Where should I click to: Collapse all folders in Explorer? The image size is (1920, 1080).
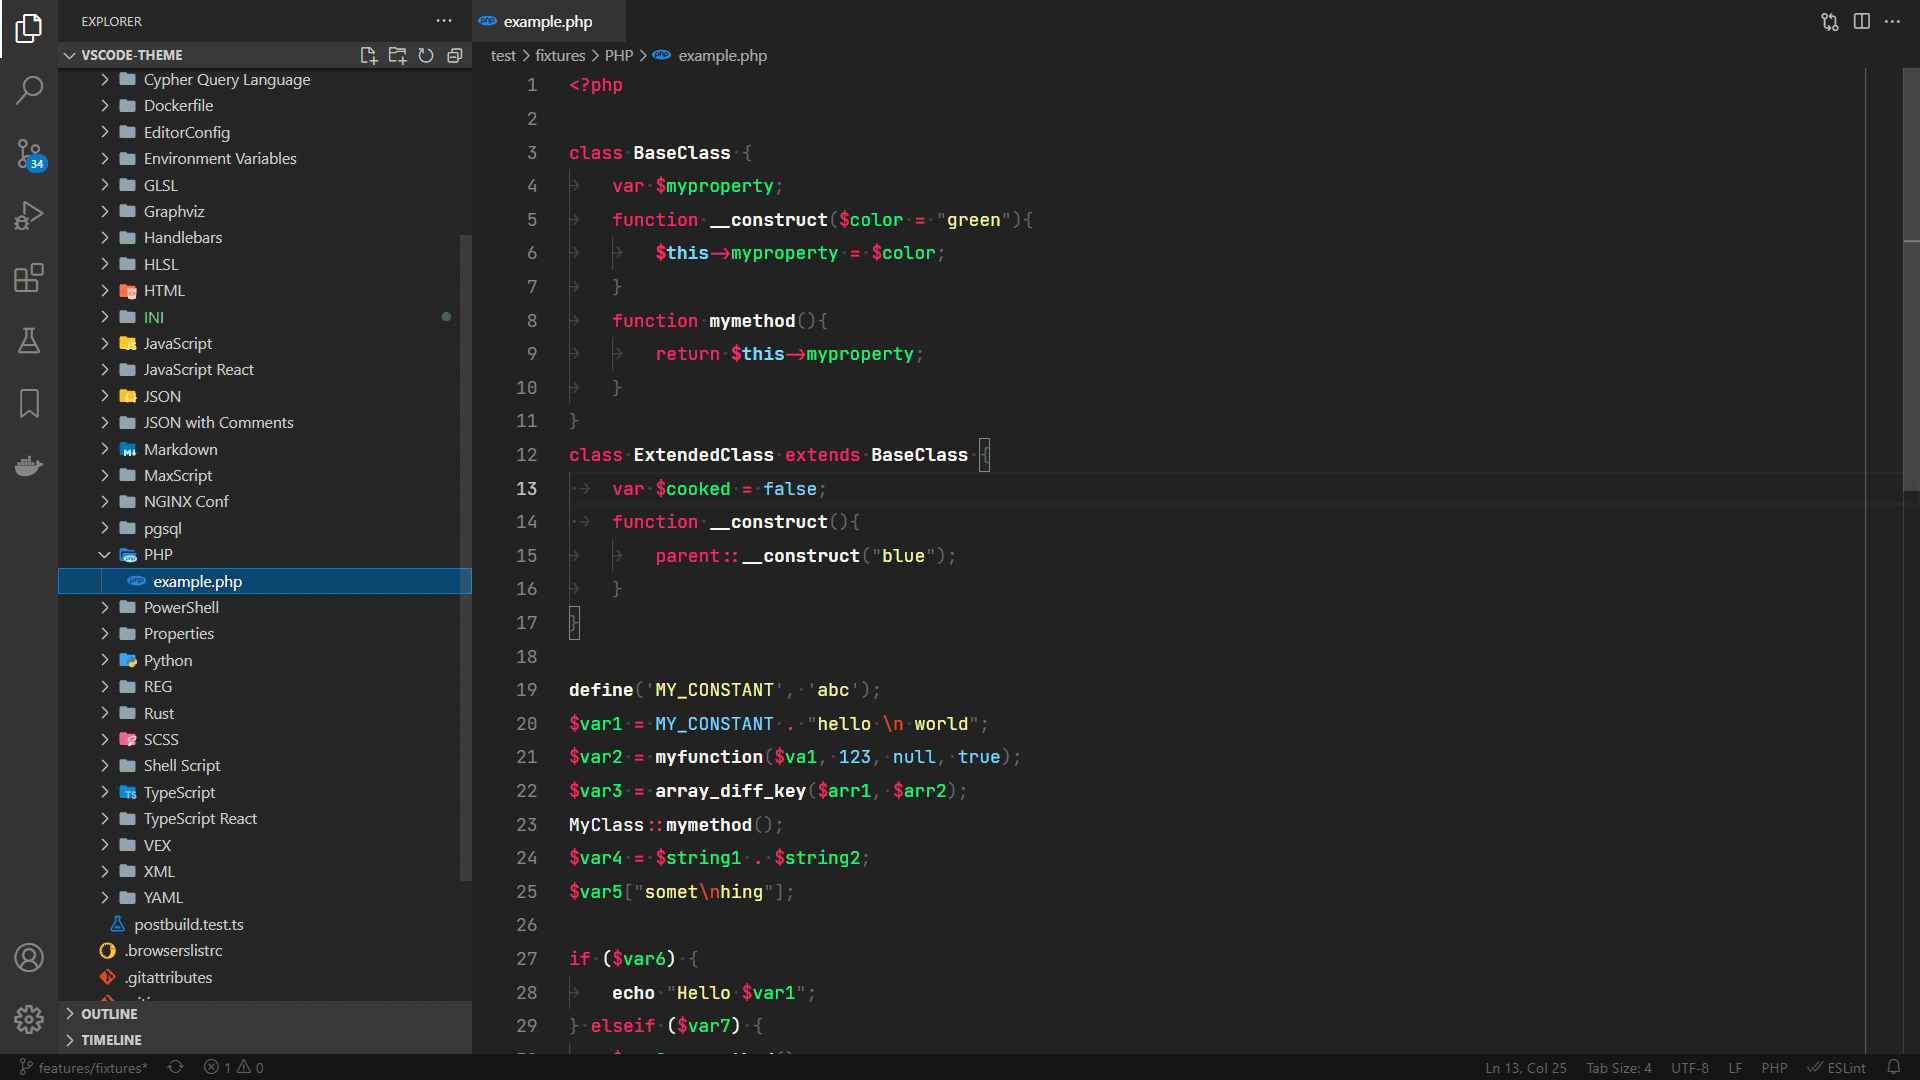455,55
